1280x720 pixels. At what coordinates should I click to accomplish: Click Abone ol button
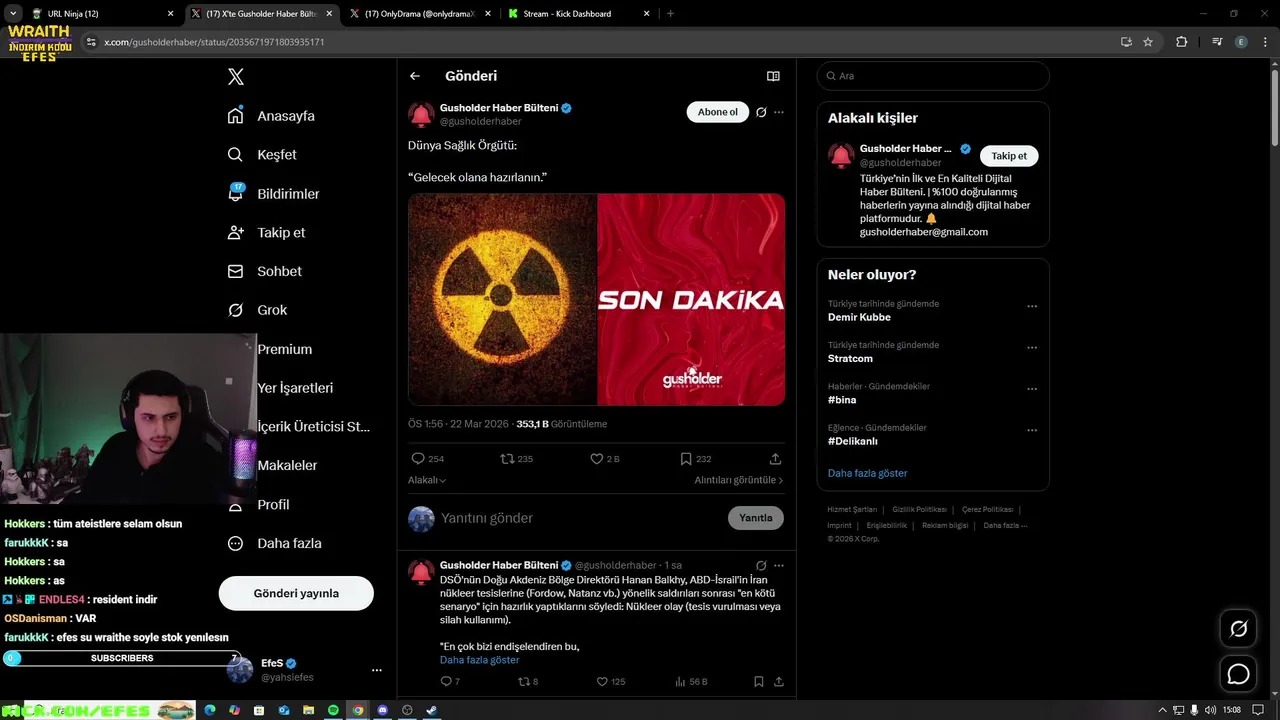pos(718,112)
